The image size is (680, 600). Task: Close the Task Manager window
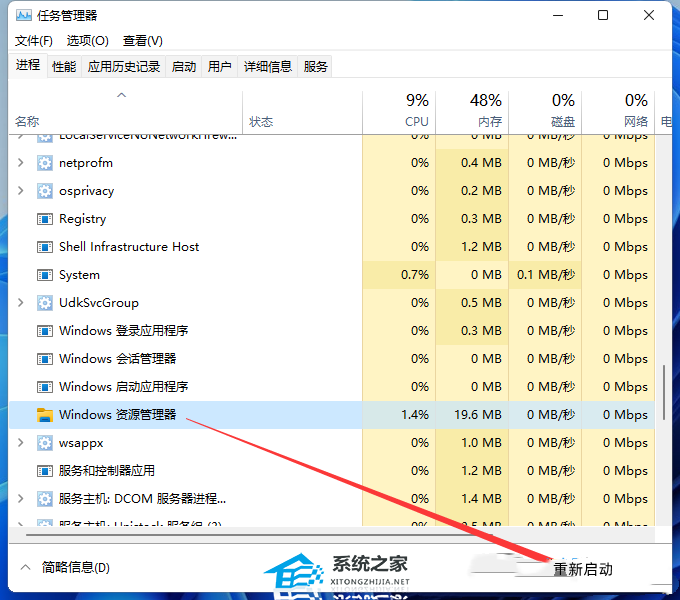click(649, 16)
